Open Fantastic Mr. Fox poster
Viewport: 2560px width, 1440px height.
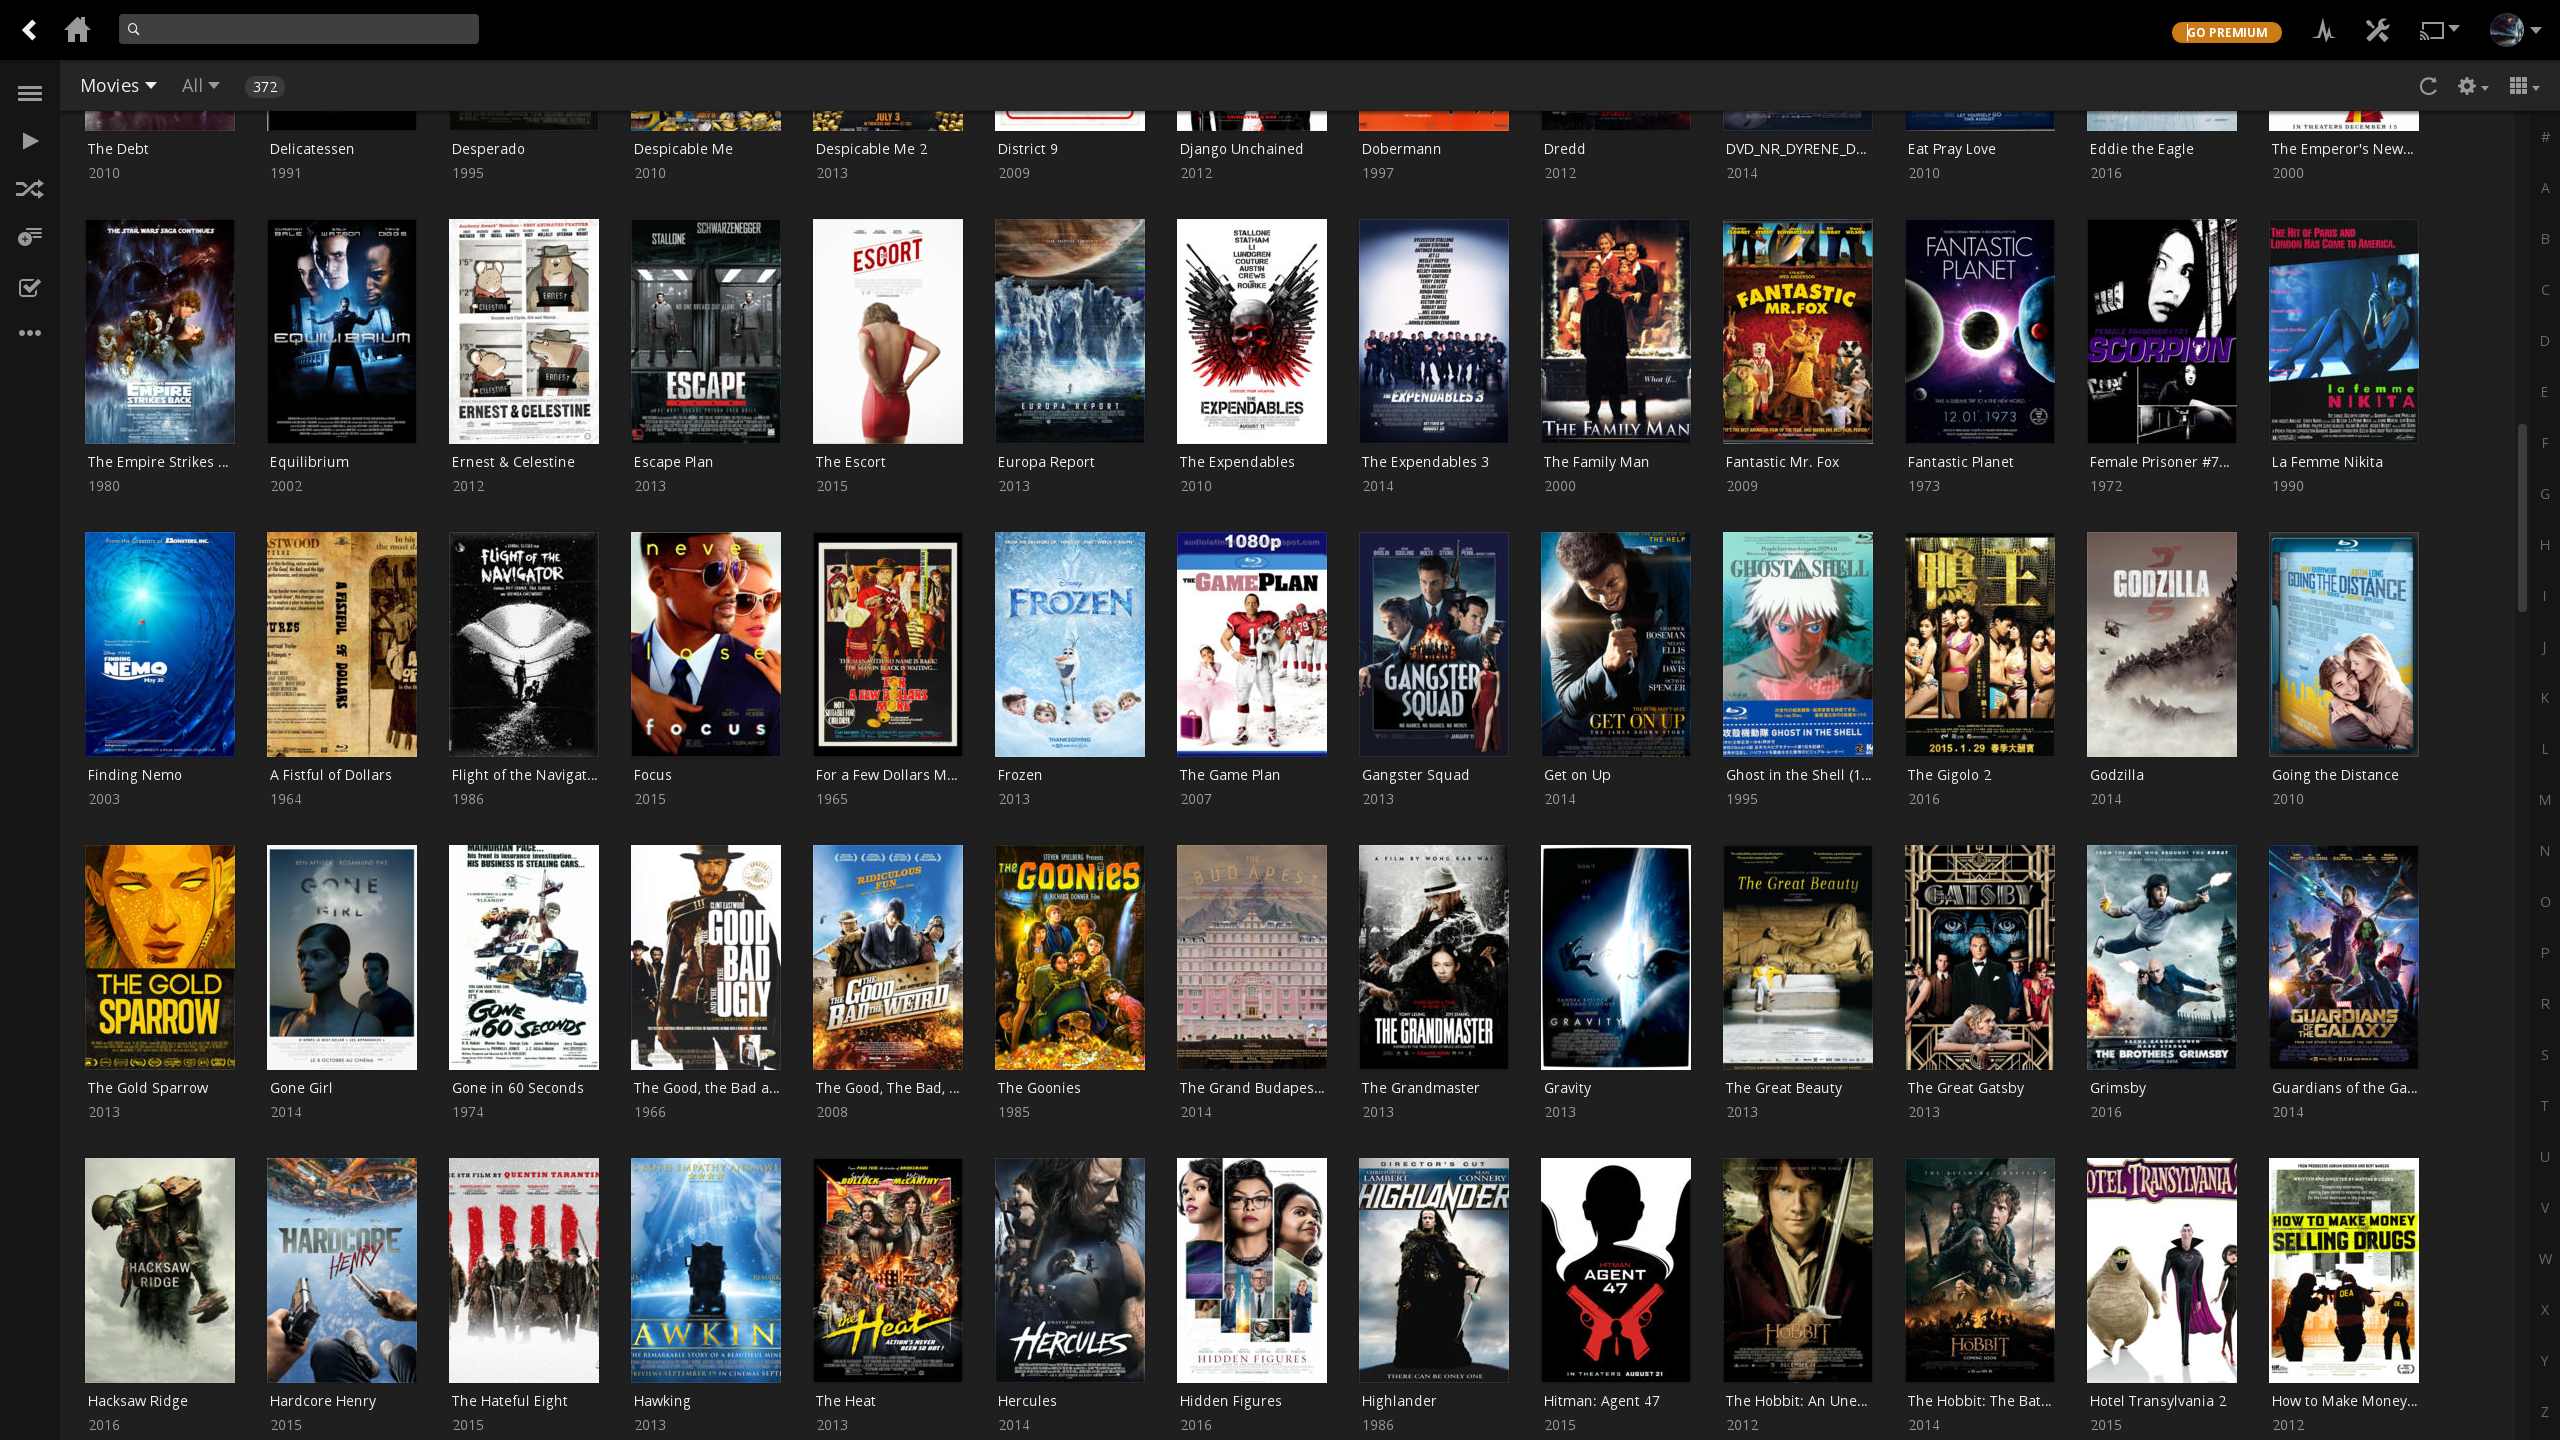point(1798,331)
